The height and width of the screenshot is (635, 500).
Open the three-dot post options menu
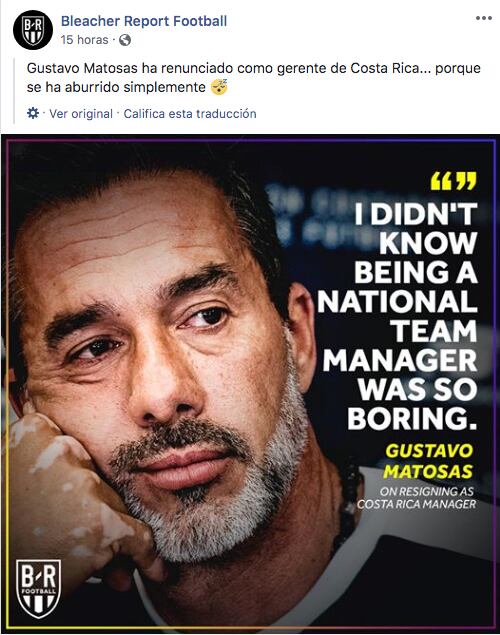pos(484,18)
